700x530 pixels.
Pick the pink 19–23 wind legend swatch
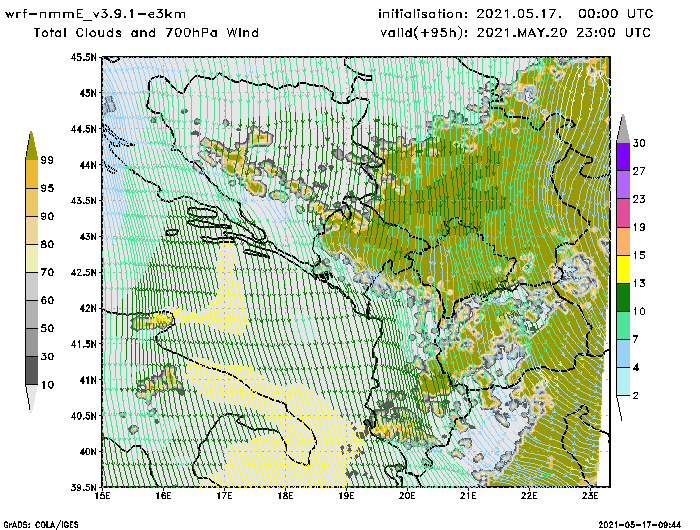pyautogui.click(x=623, y=213)
